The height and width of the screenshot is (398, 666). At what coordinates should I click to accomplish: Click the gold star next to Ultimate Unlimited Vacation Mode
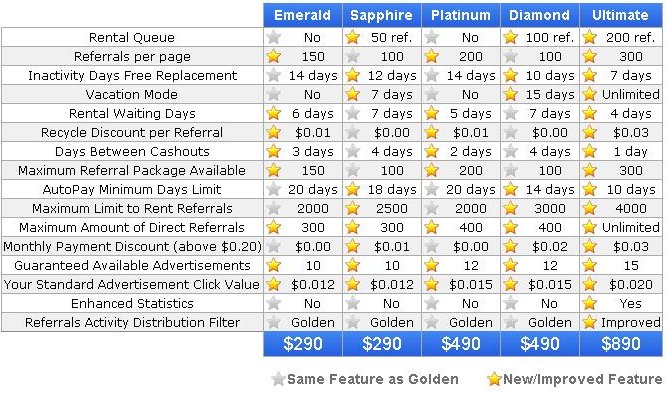(x=590, y=94)
